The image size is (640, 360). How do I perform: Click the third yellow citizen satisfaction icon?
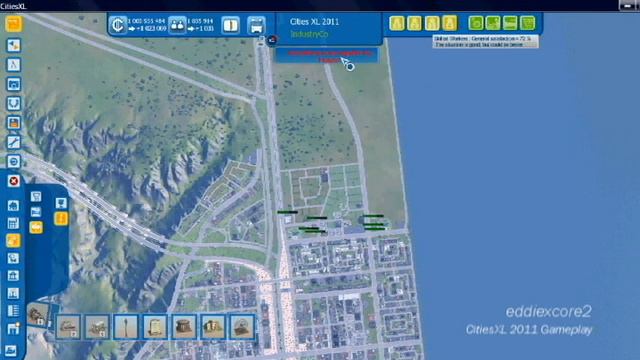432,23
